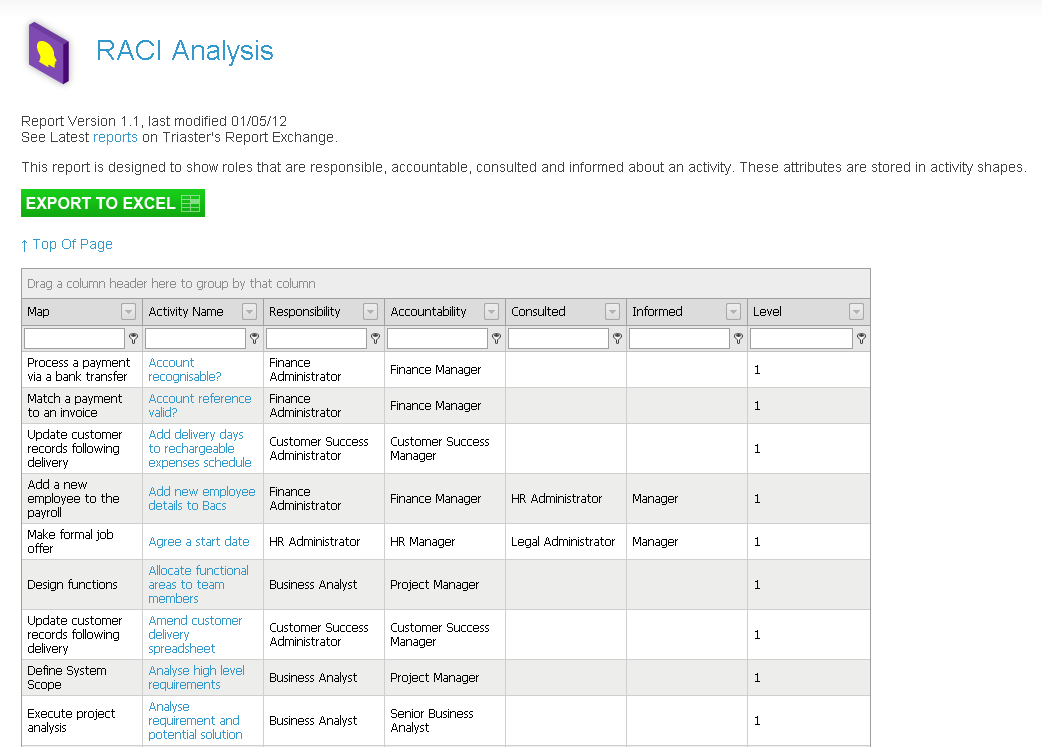
Task: Open the Level column dropdown arrow
Action: point(856,312)
